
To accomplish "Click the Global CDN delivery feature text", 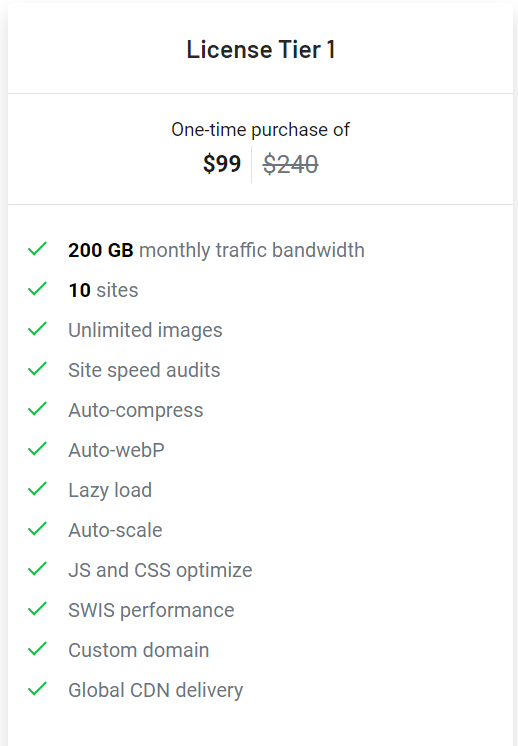I will [x=156, y=690].
